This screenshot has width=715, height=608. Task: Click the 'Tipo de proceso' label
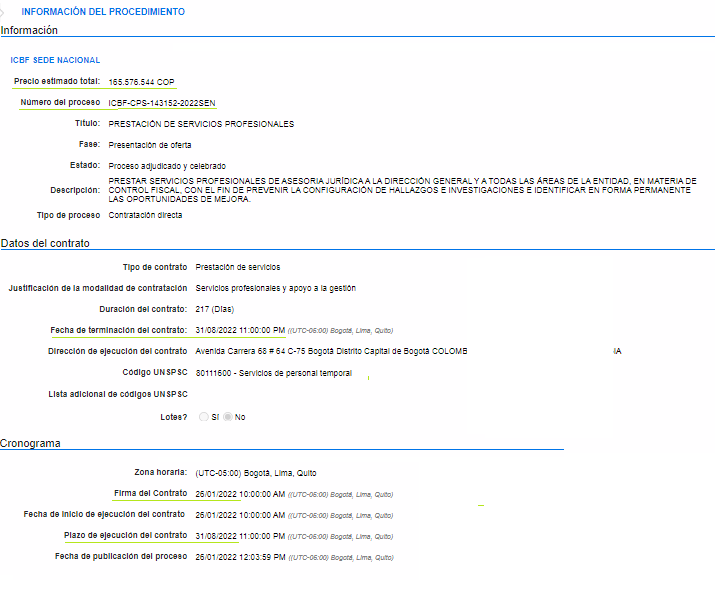[x=68, y=215]
